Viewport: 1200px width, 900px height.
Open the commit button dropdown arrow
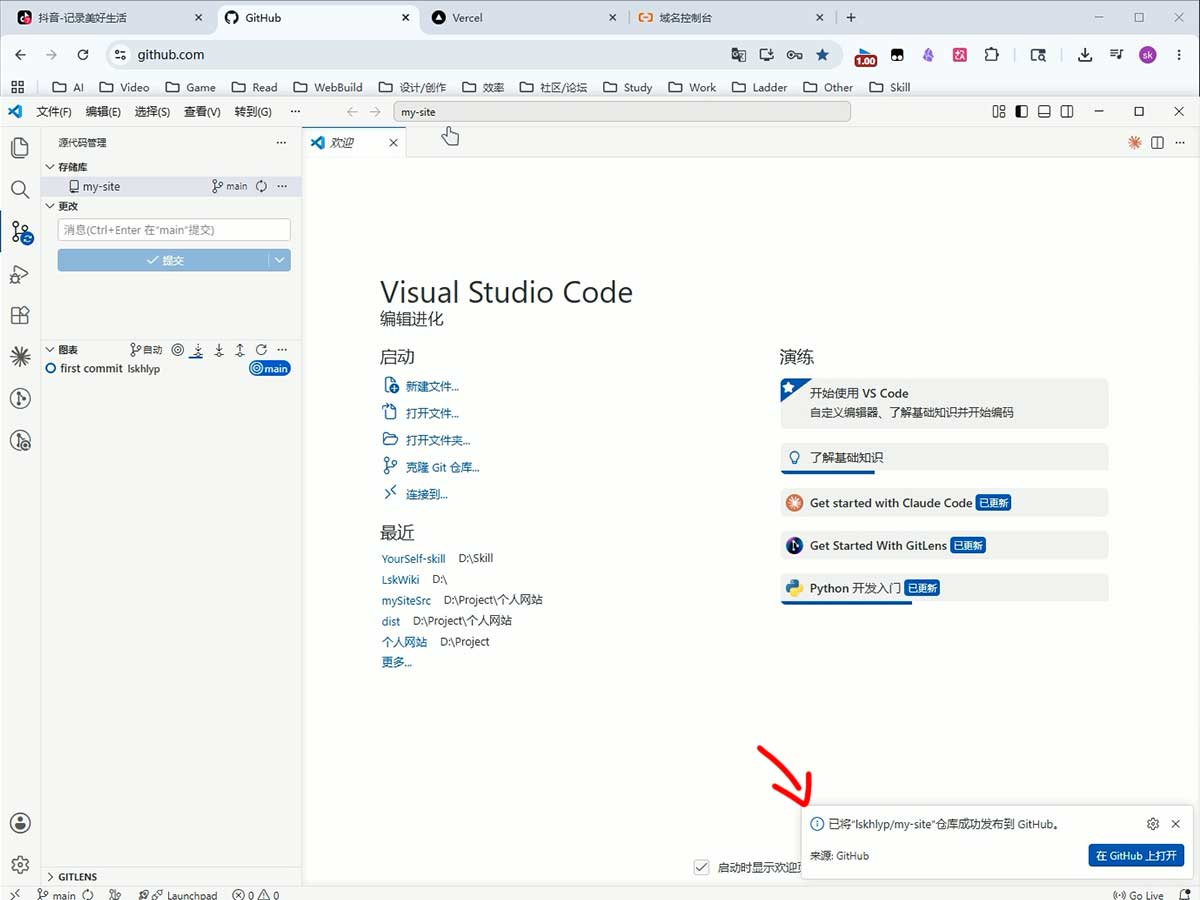pos(280,260)
